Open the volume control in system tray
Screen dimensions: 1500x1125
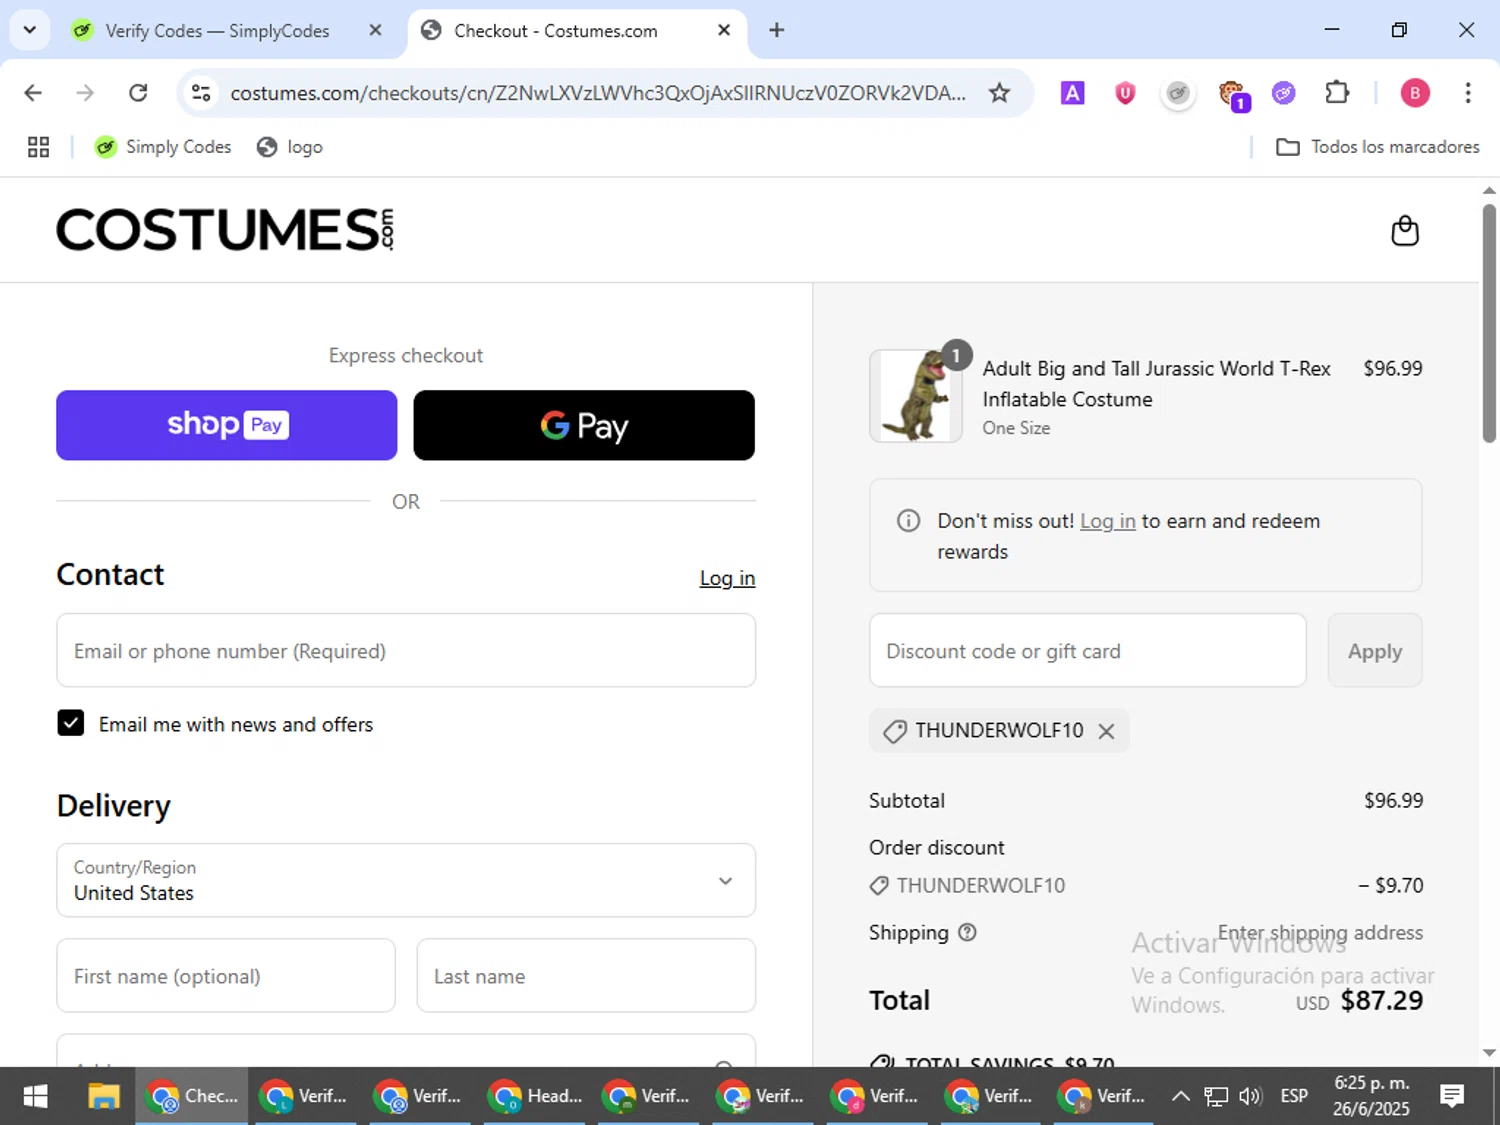pos(1250,1096)
